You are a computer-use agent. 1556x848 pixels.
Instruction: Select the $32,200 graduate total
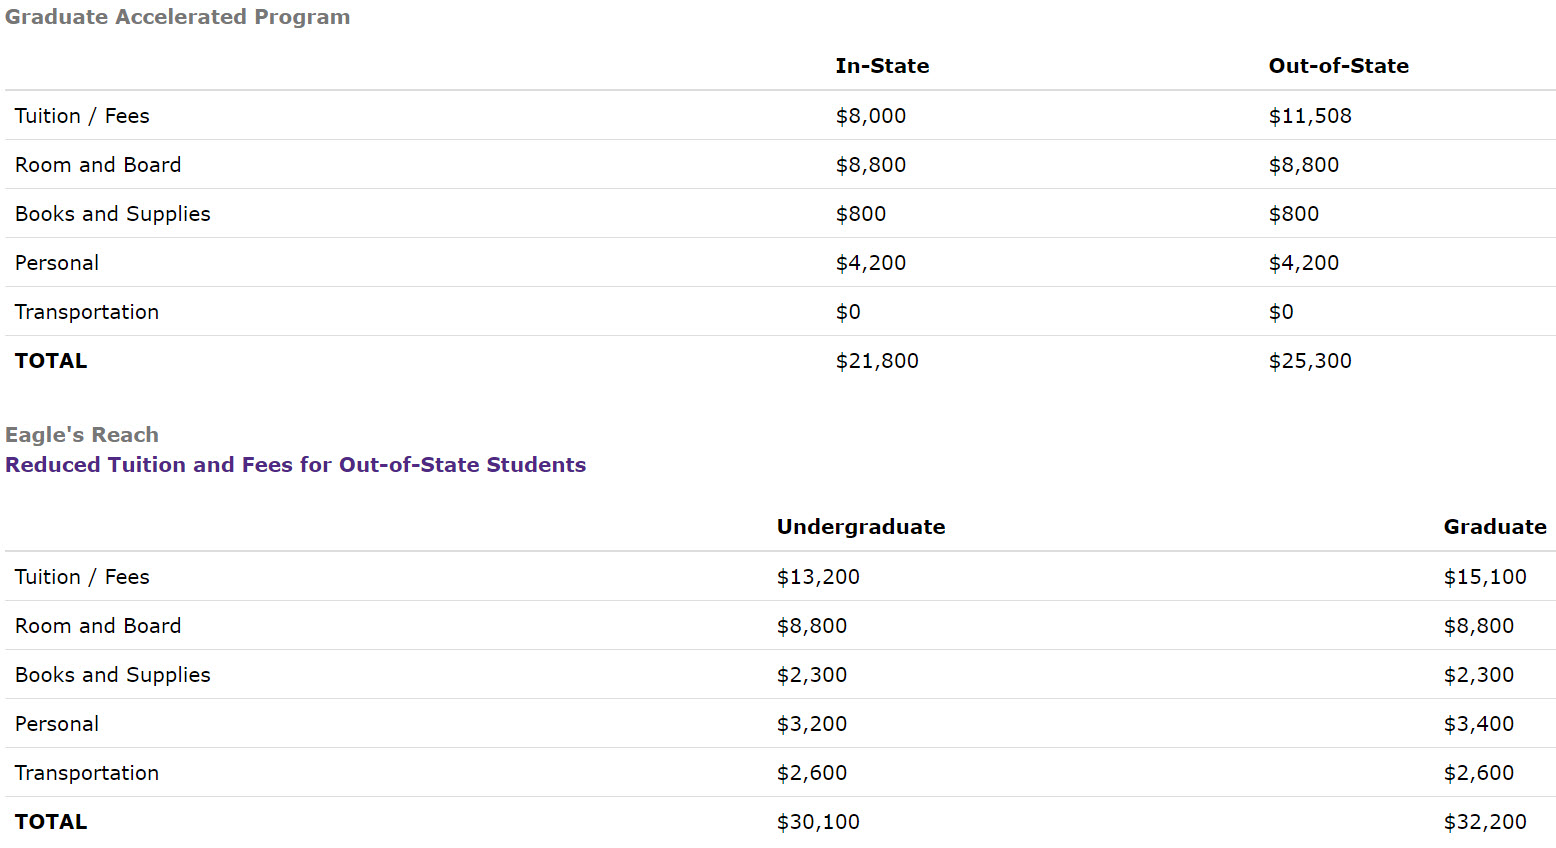tap(1484, 822)
